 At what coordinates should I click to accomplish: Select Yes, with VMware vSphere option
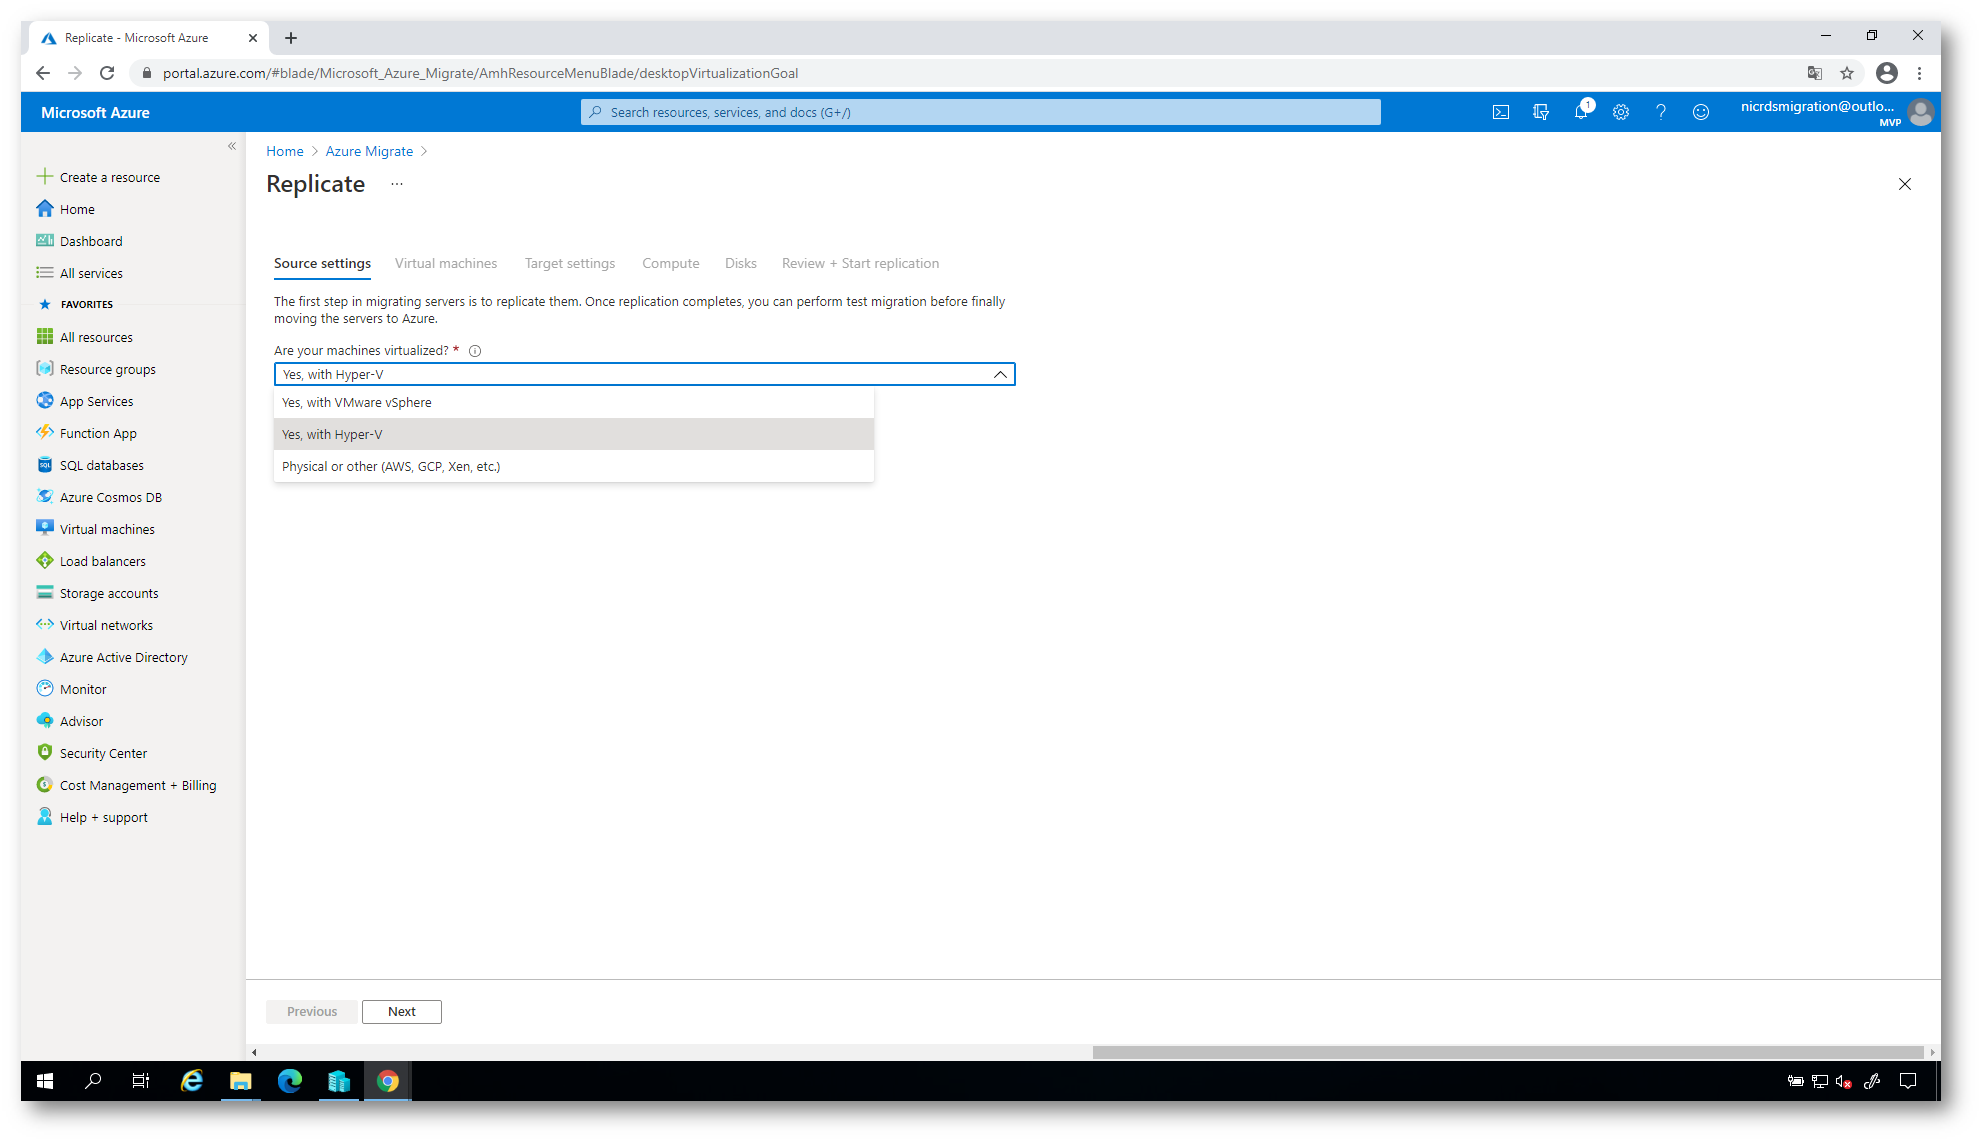pos(574,403)
